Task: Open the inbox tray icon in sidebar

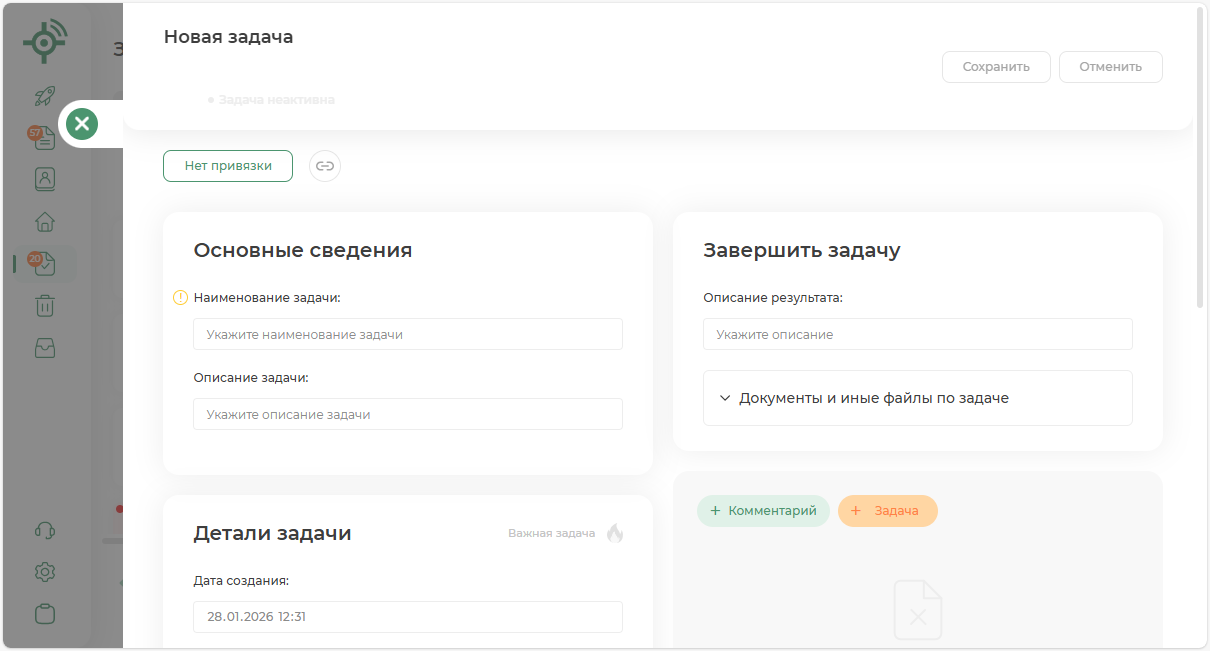Action: point(45,347)
